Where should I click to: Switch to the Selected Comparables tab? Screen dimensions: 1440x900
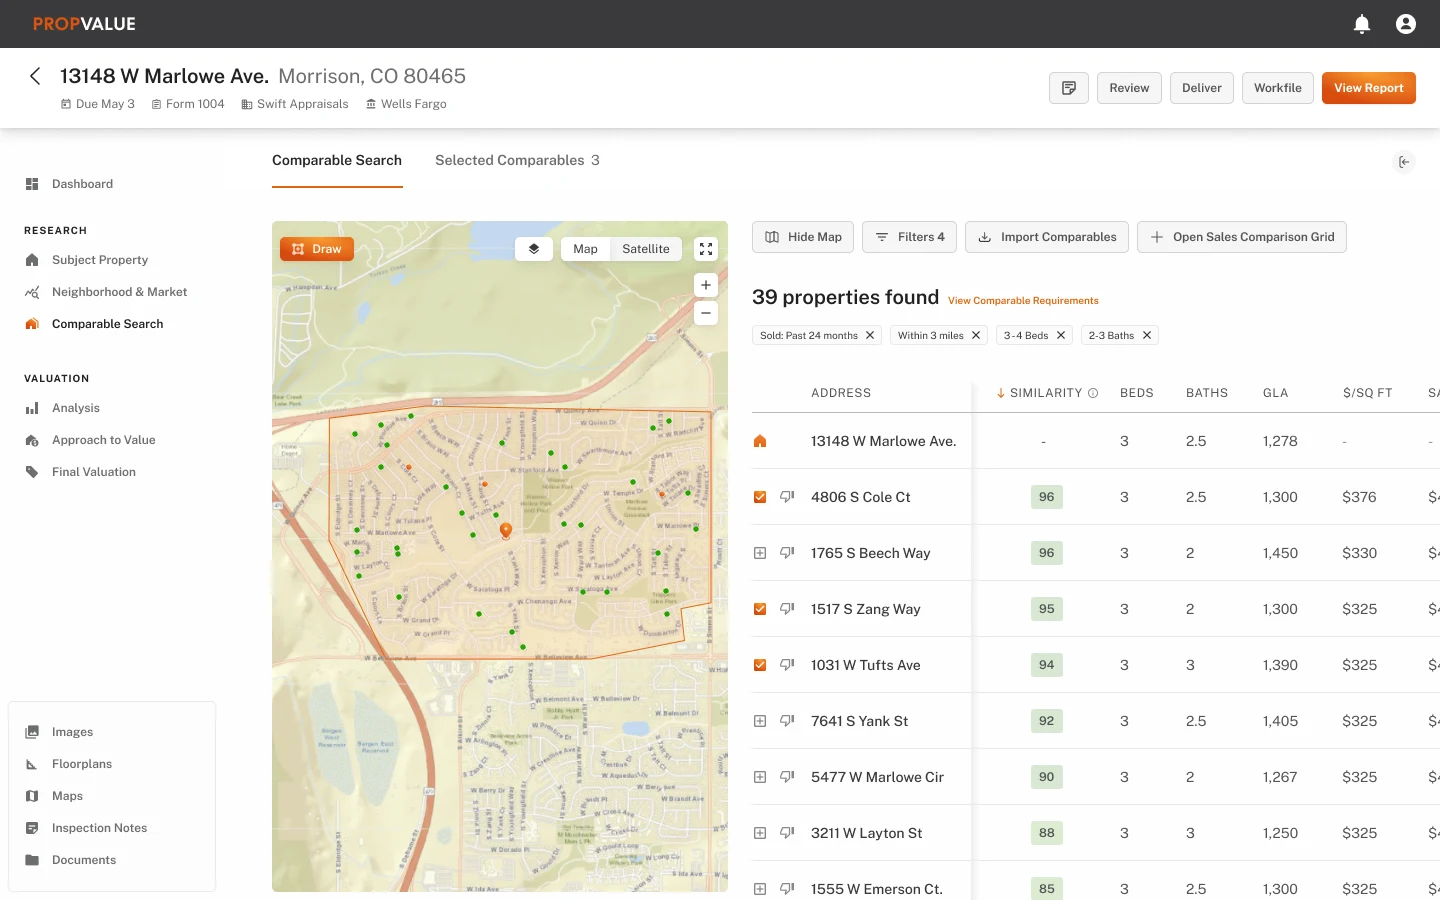[x=517, y=160]
